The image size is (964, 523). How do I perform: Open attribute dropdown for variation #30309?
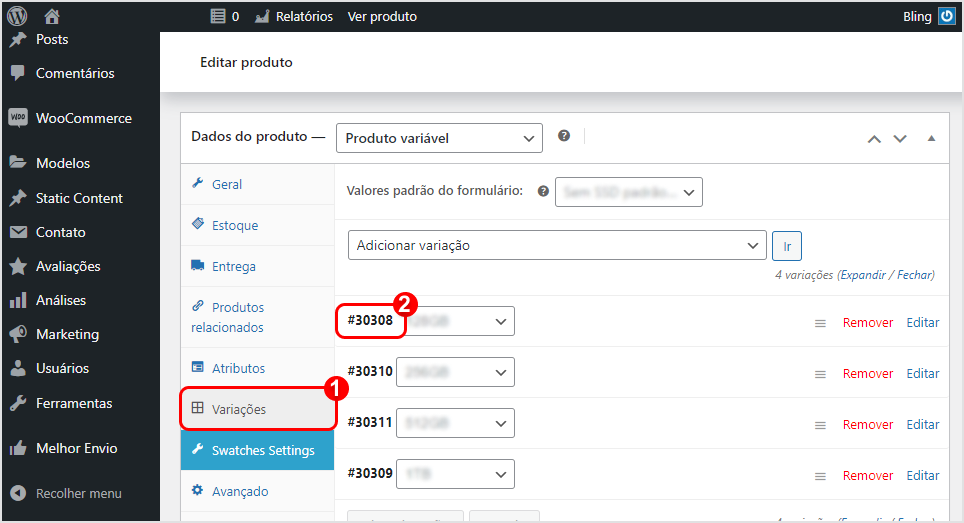[455, 474]
